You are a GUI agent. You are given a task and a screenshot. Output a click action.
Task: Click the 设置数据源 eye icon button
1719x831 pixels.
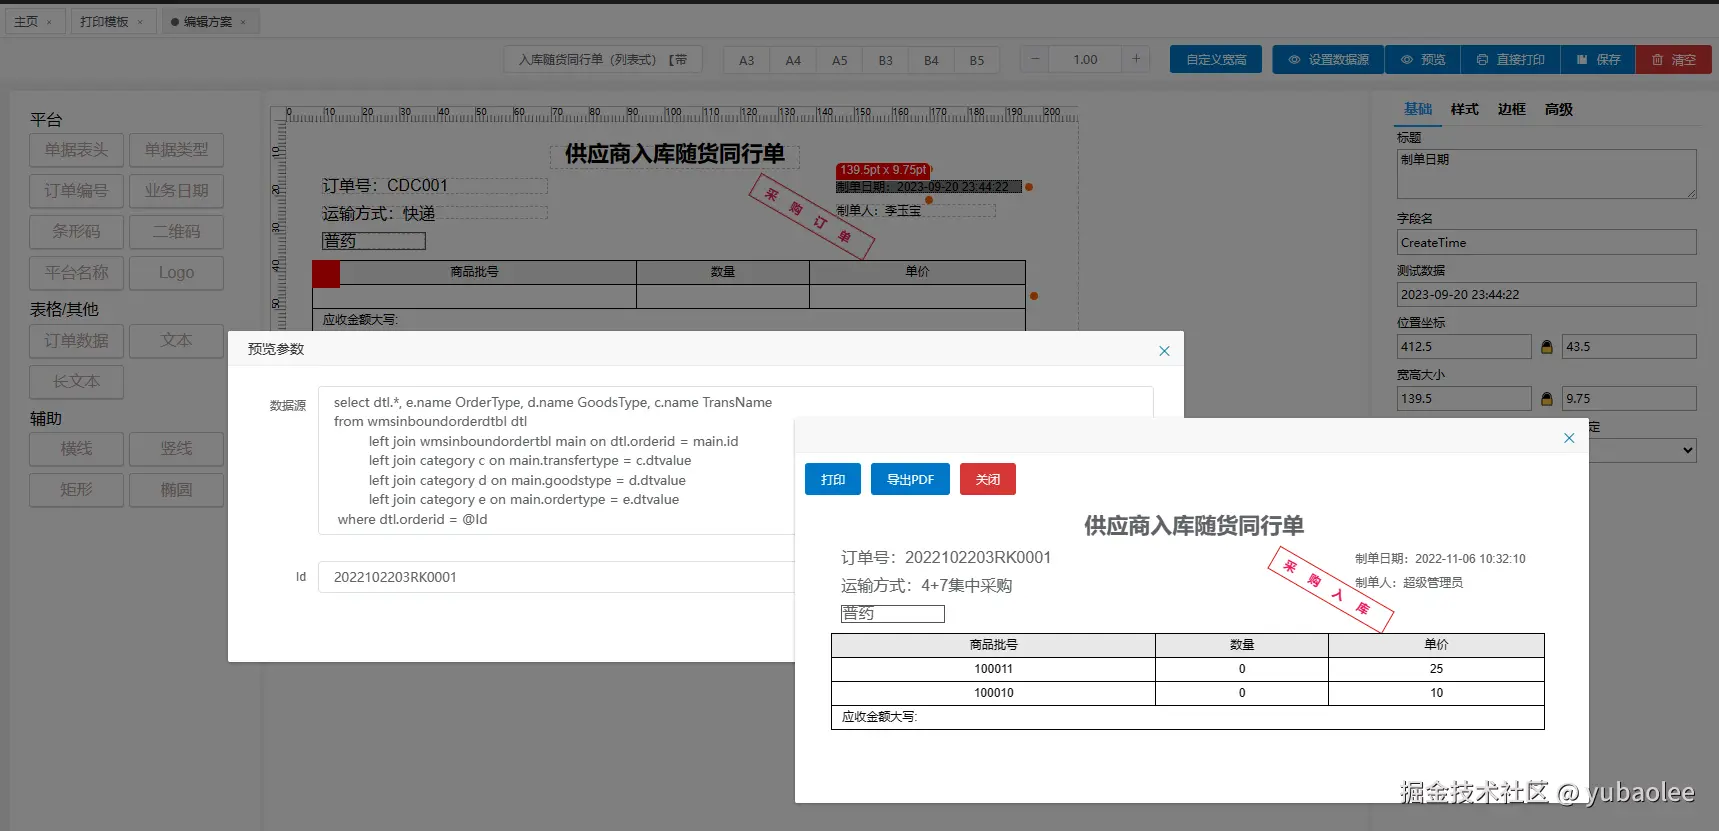pyautogui.click(x=1328, y=60)
